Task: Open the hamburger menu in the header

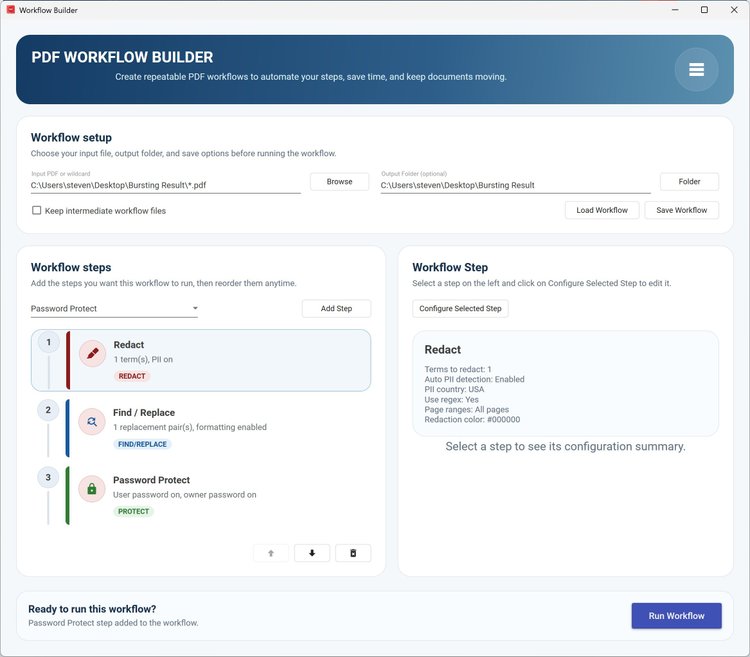Action: (696, 70)
